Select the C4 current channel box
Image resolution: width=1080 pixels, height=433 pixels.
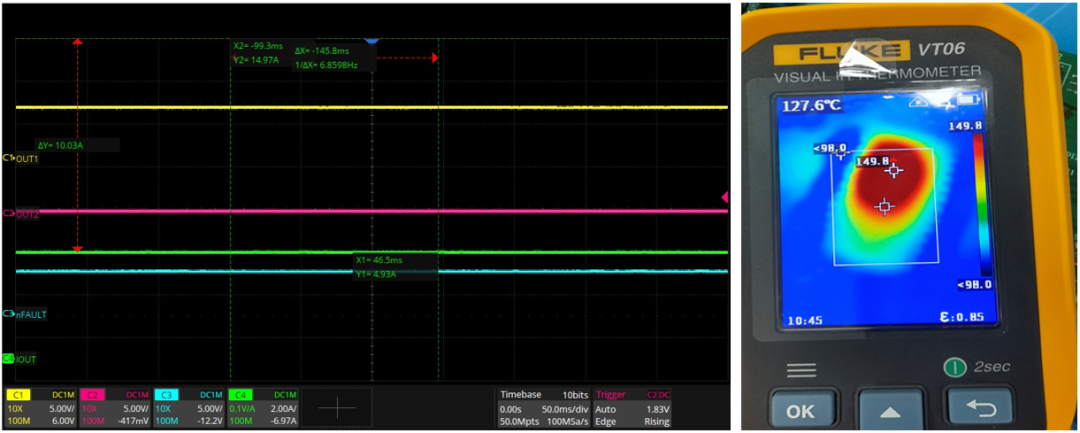tap(262, 408)
